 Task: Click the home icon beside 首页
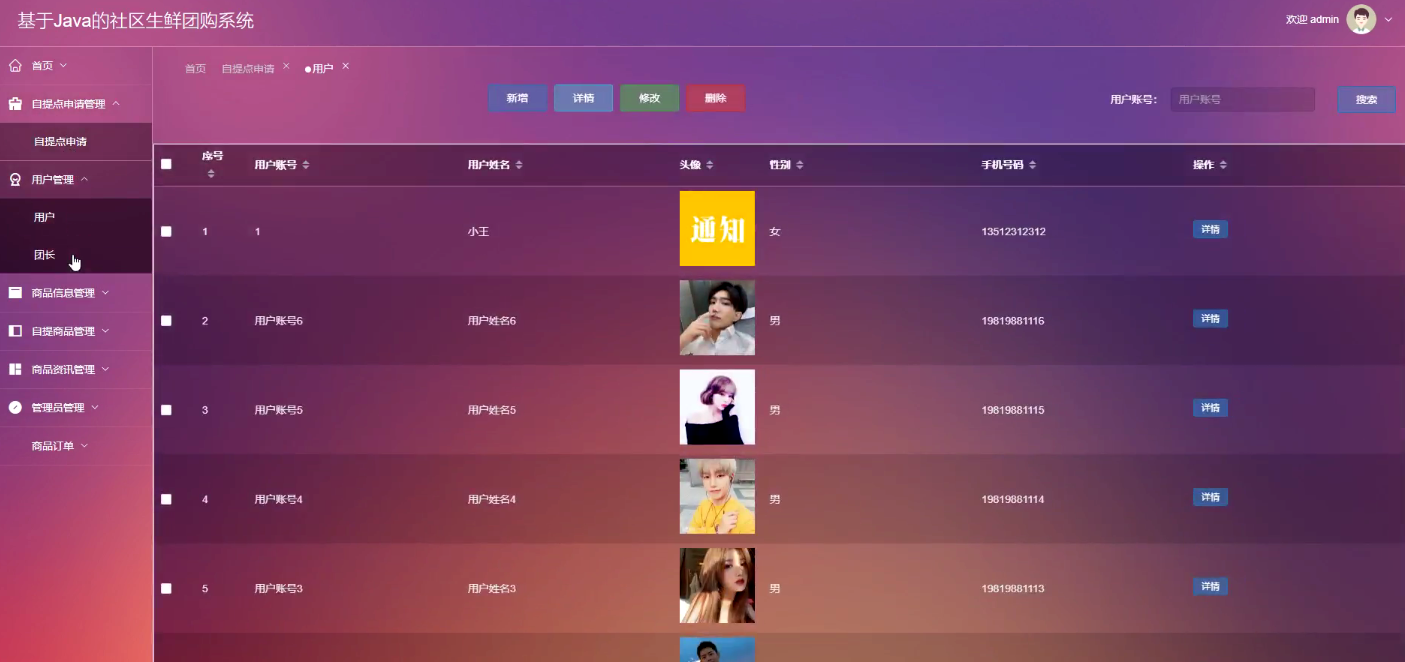click(15, 65)
